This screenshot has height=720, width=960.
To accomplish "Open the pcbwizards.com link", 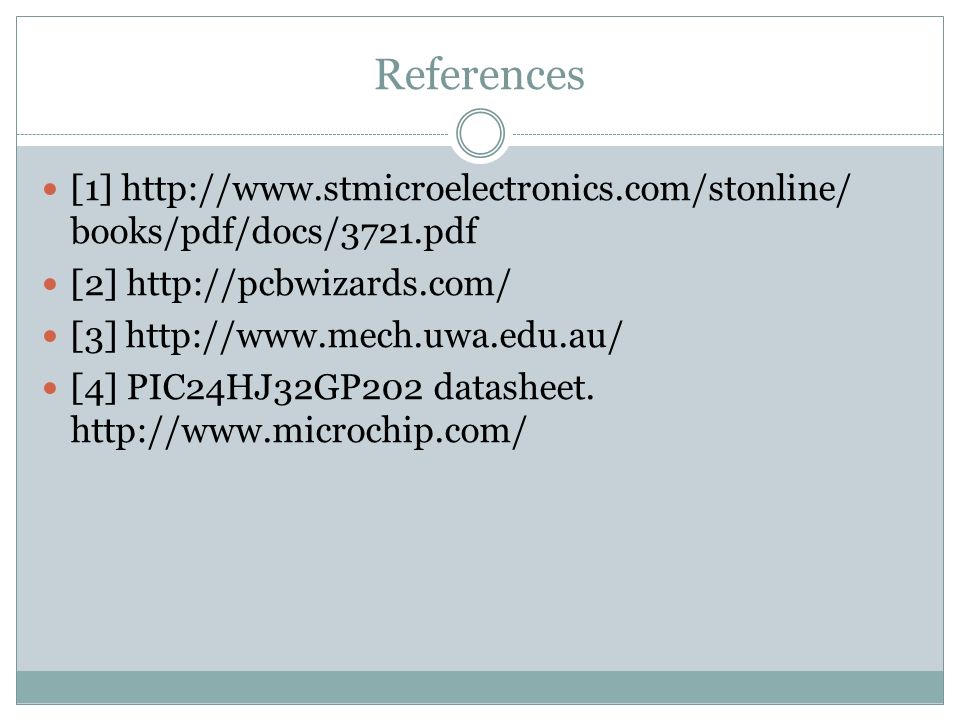I will pyautogui.click(x=318, y=285).
